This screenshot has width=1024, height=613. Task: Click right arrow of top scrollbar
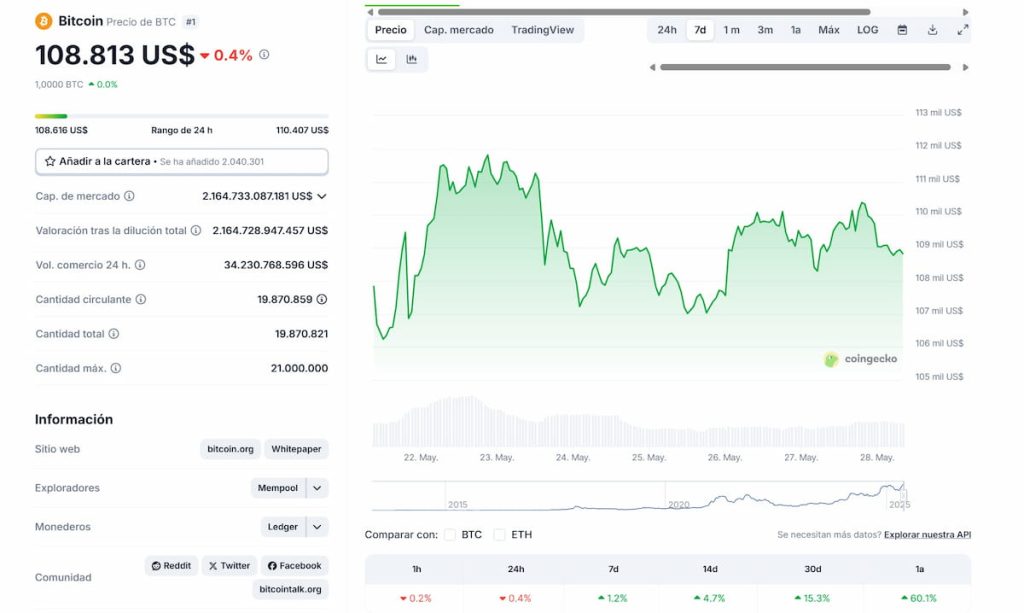[965, 12]
